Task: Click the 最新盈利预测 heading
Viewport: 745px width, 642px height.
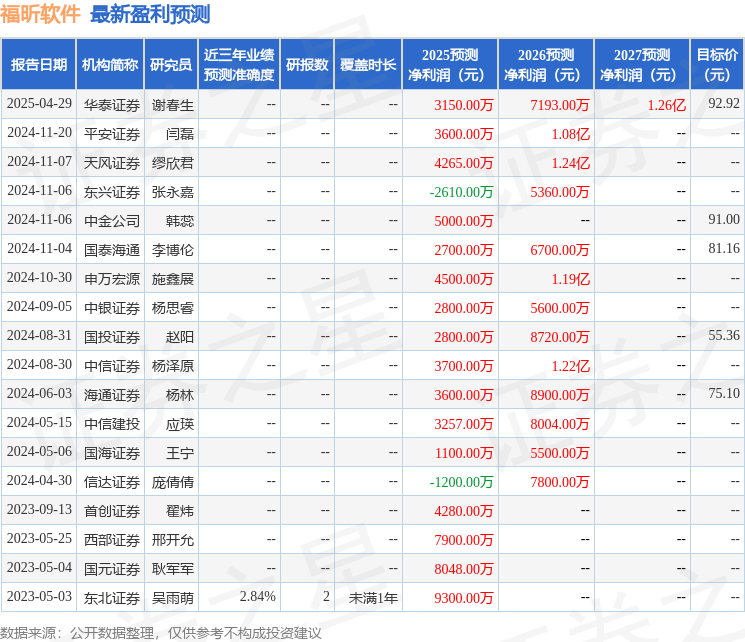Action: point(150,14)
